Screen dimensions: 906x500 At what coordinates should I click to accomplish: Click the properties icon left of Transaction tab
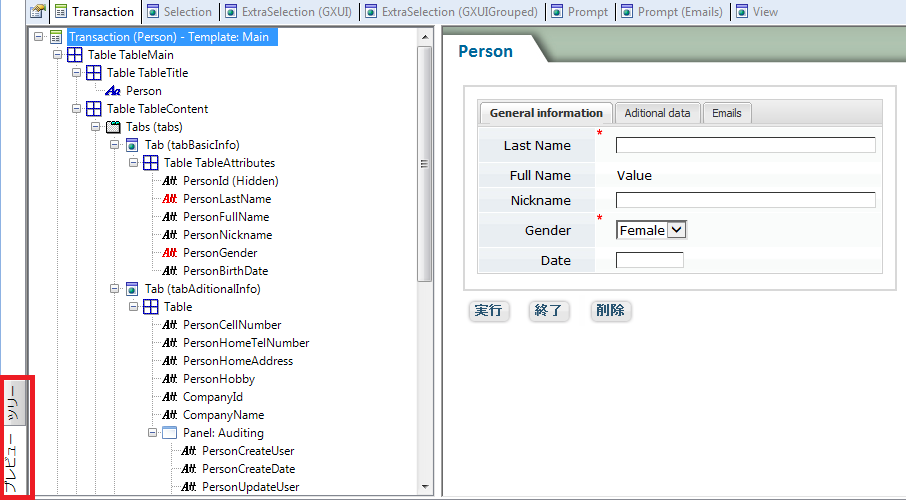(x=37, y=12)
